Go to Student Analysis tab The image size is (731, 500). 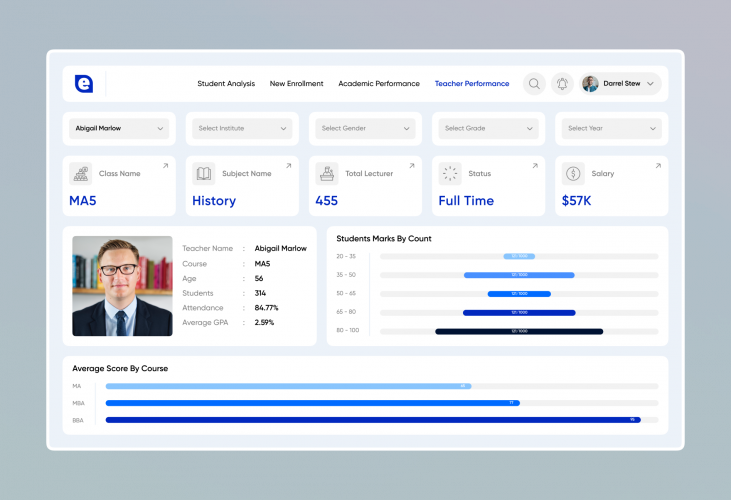[226, 84]
